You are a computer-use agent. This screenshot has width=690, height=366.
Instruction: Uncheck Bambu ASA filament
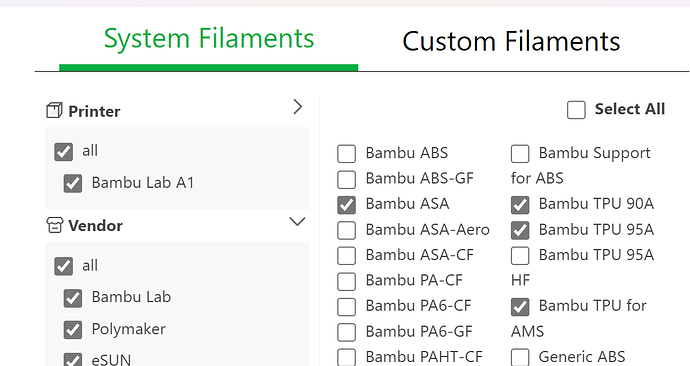tap(346, 205)
